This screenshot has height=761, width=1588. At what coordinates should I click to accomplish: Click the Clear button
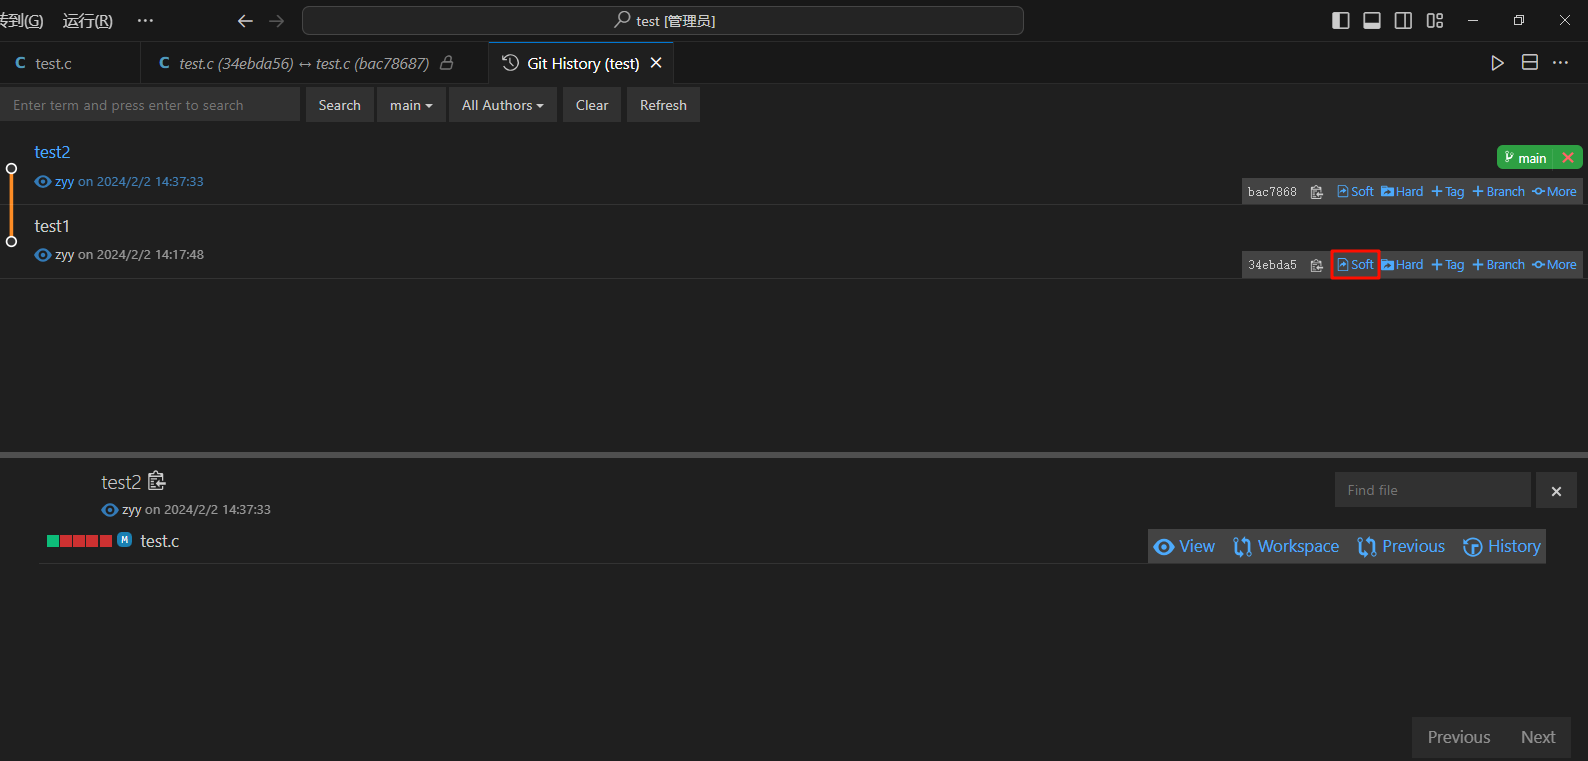point(592,105)
